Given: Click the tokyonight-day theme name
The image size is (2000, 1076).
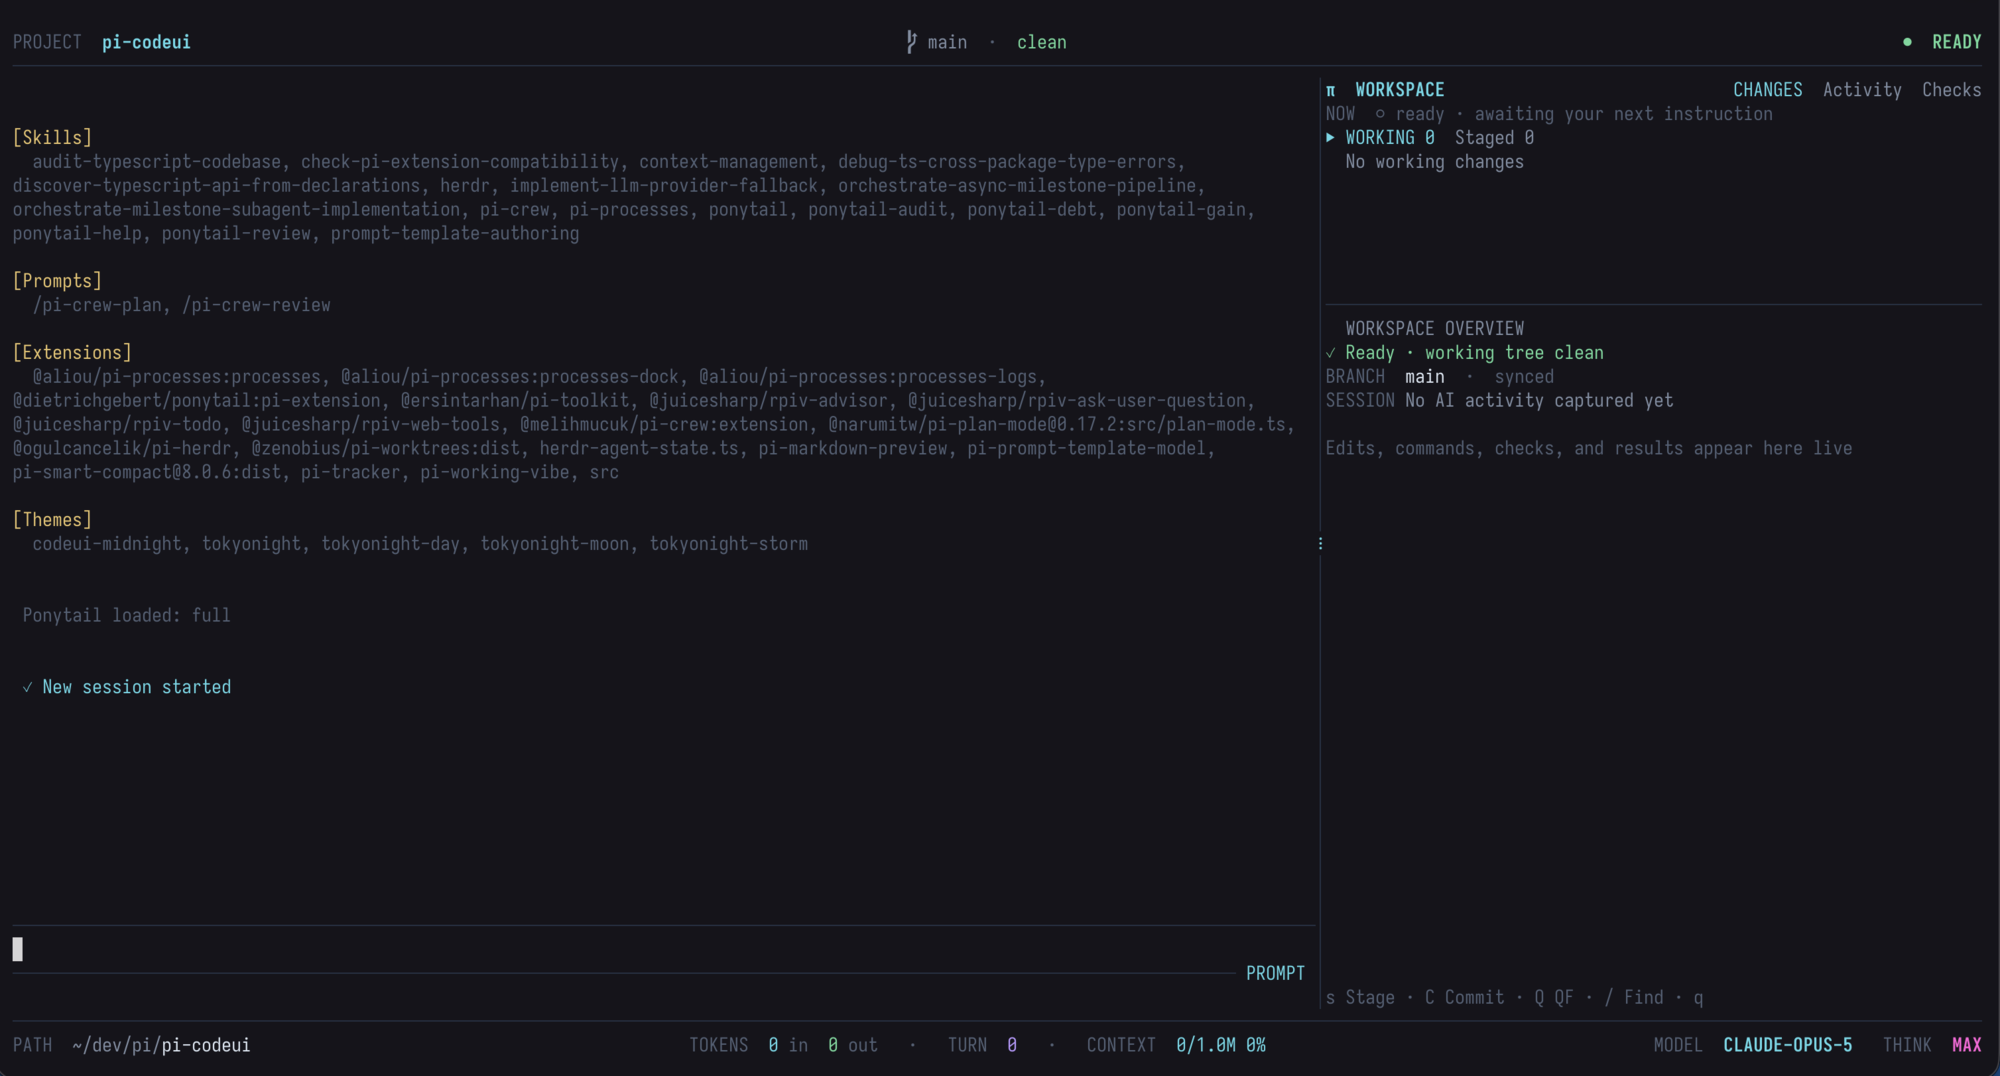Looking at the screenshot, I should 390,544.
